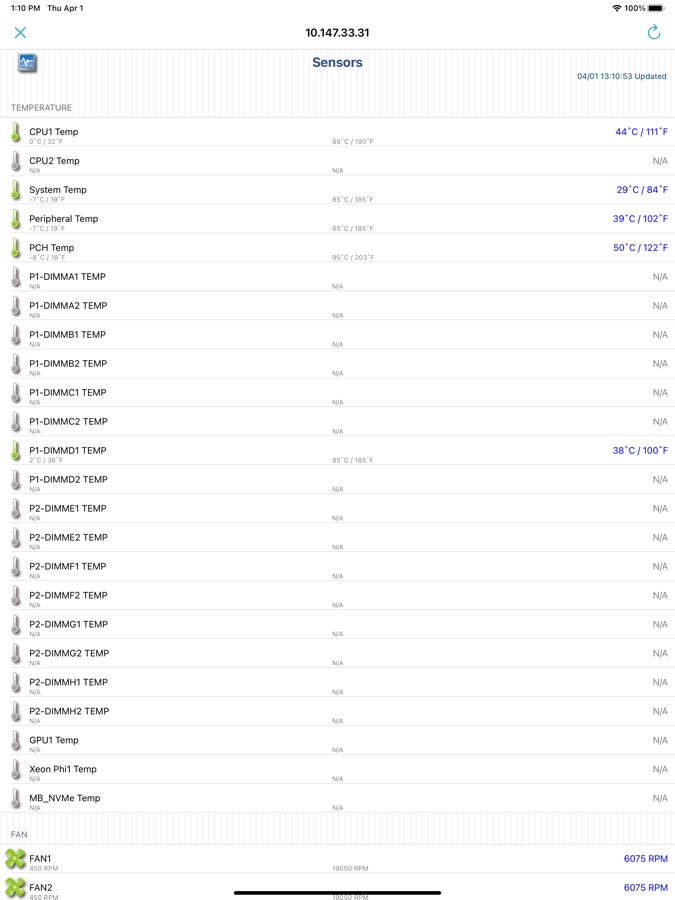Click the PCH Temp thermometer icon

pos(16,248)
